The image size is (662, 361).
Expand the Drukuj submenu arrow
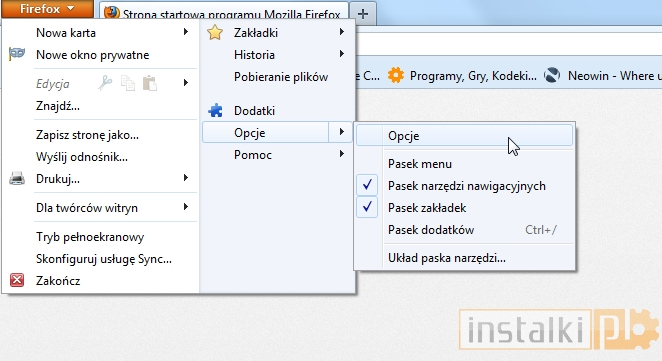[186, 178]
